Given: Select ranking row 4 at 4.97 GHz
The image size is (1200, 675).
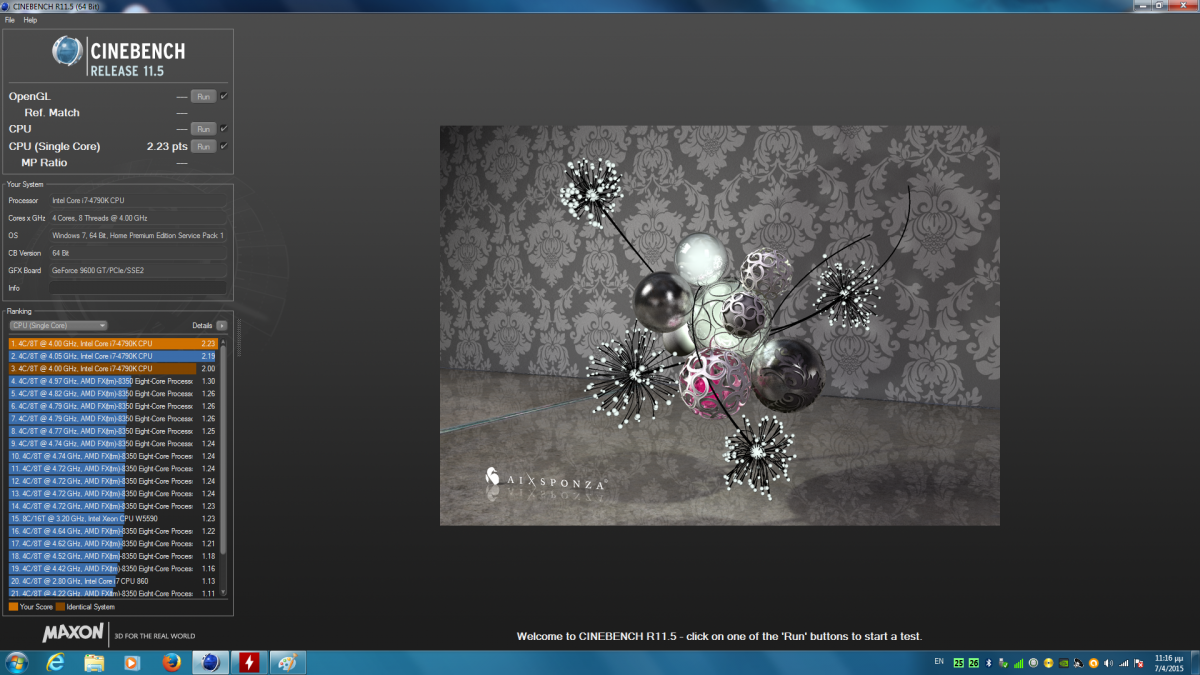Looking at the screenshot, I should 113,381.
